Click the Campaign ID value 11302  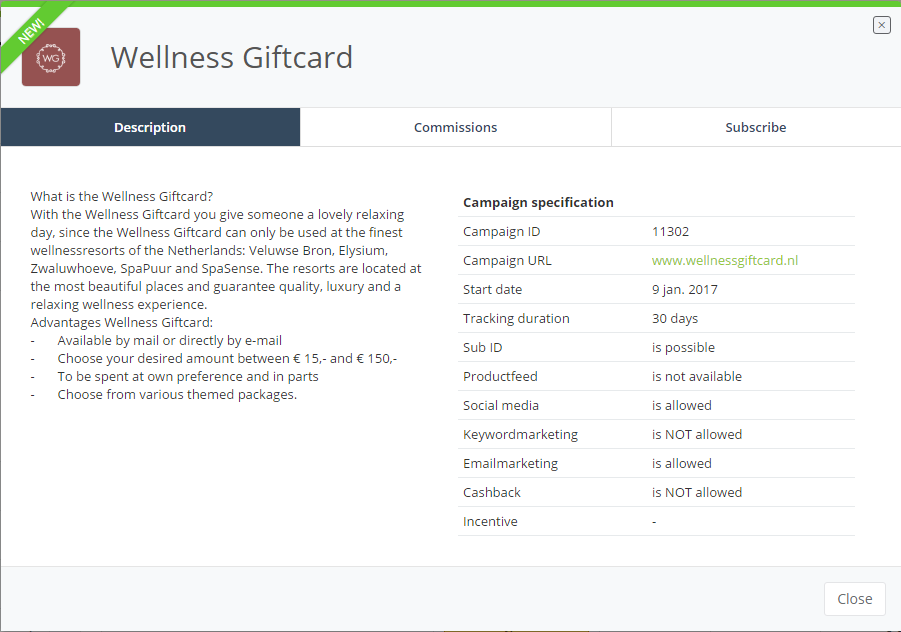pyautogui.click(x=670, y=232)
